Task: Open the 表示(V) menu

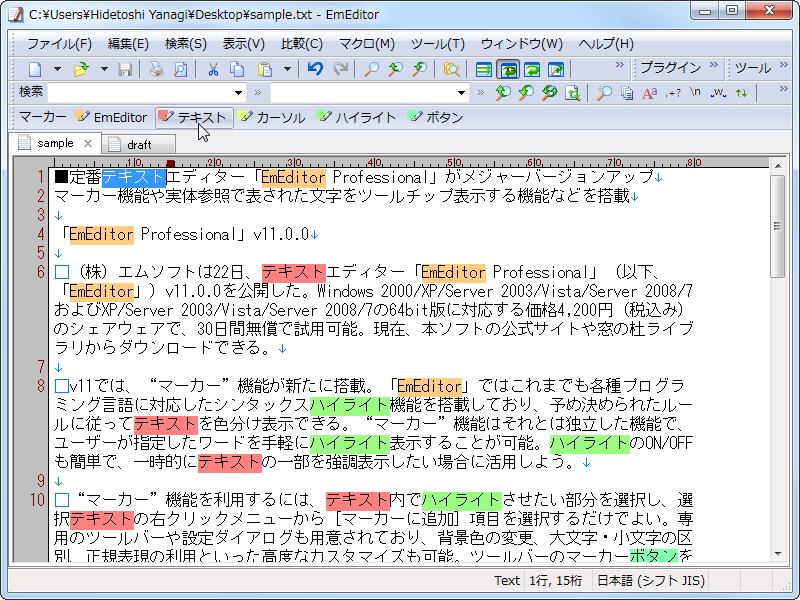Action: 243,44
